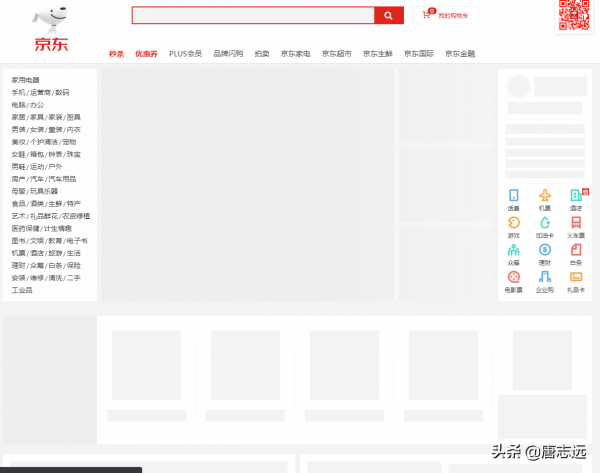The width and height of the screenshot is (600, 473).
Task: Open 话费 phone recharge icon
Action: click(x=514, y=195)
